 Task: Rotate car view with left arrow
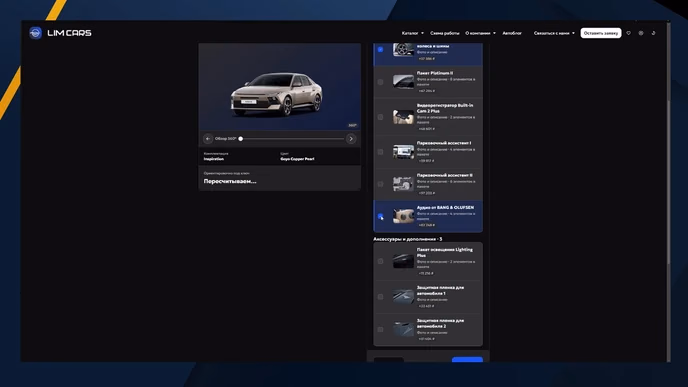pos(208,139)
